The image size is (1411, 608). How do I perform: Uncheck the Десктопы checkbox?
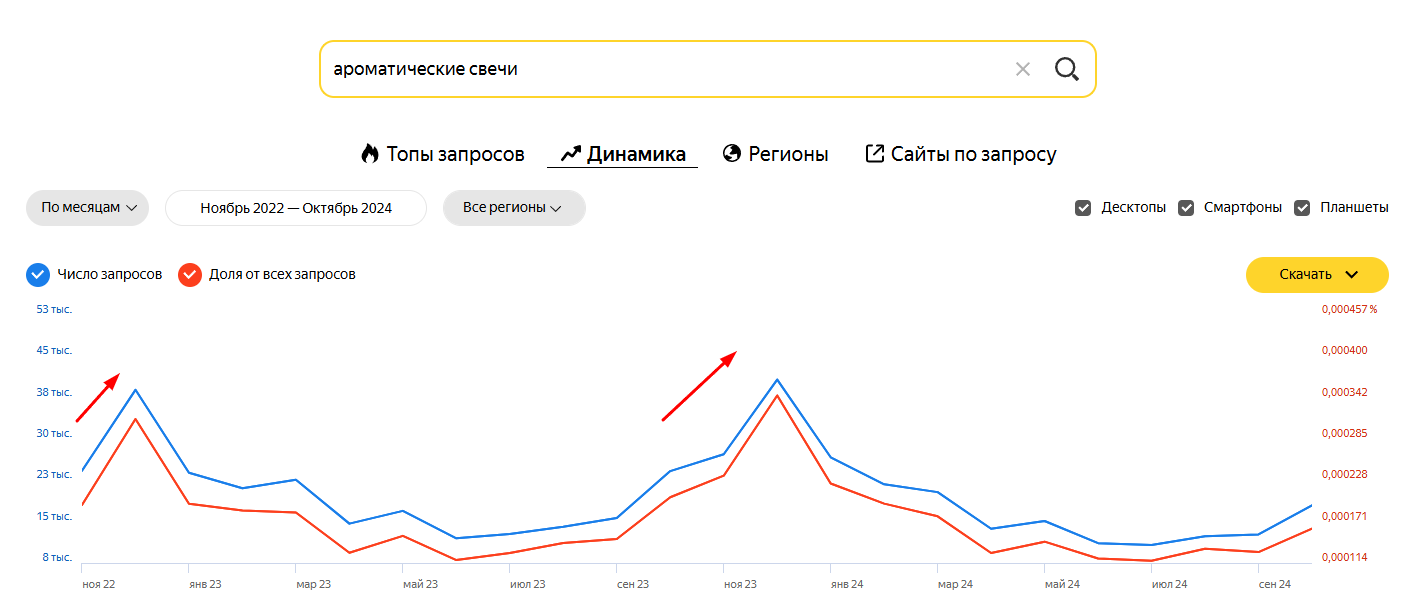[1083, 208]
